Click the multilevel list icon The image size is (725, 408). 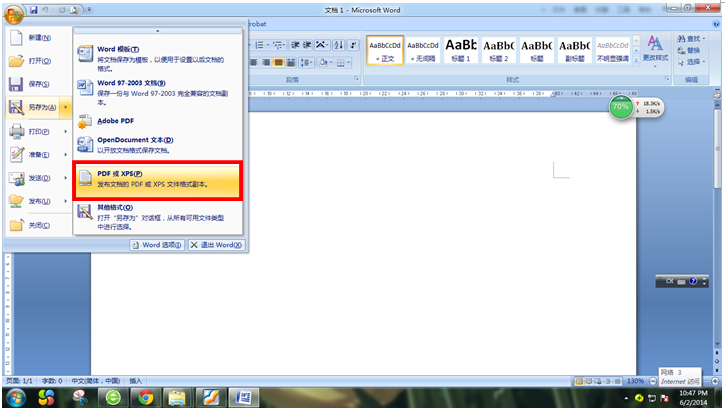(278, 45)
